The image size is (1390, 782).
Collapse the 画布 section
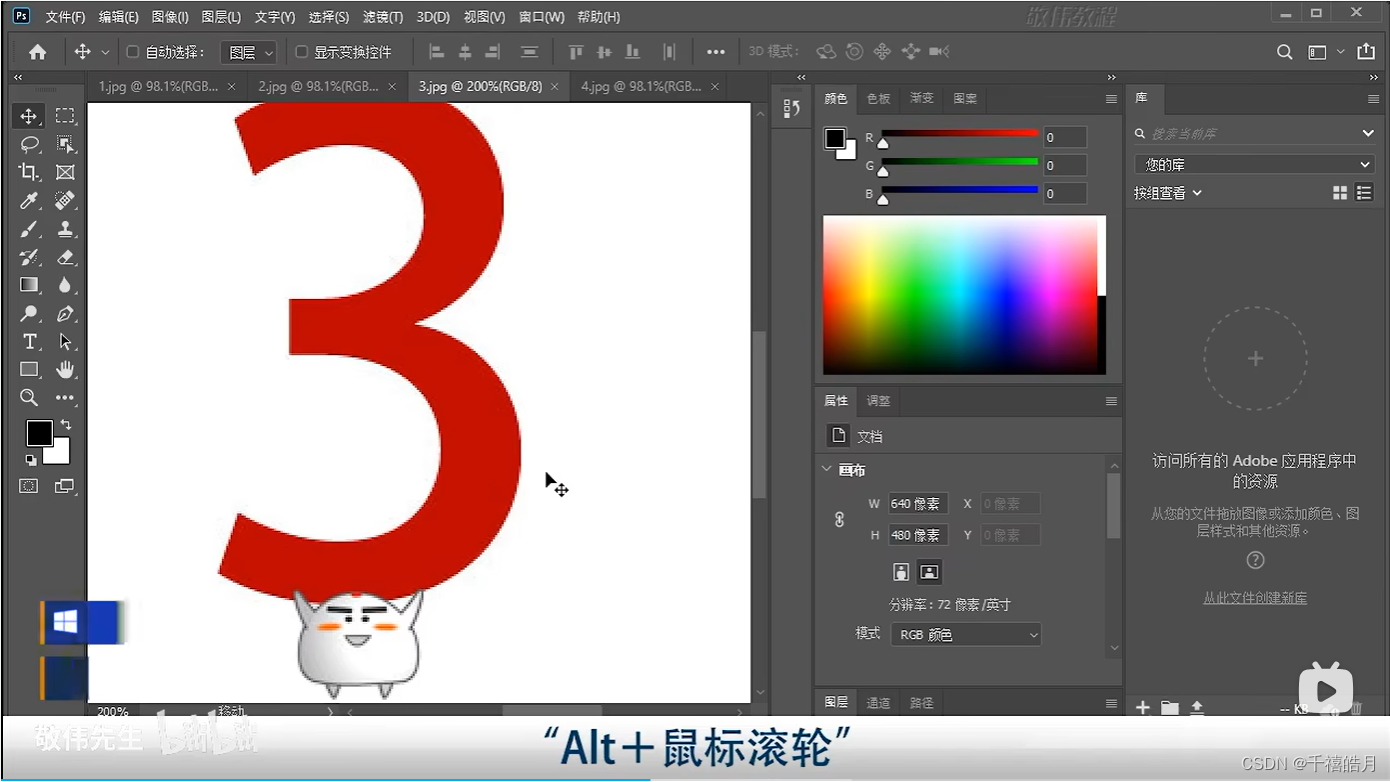click(x=827, y=469)
